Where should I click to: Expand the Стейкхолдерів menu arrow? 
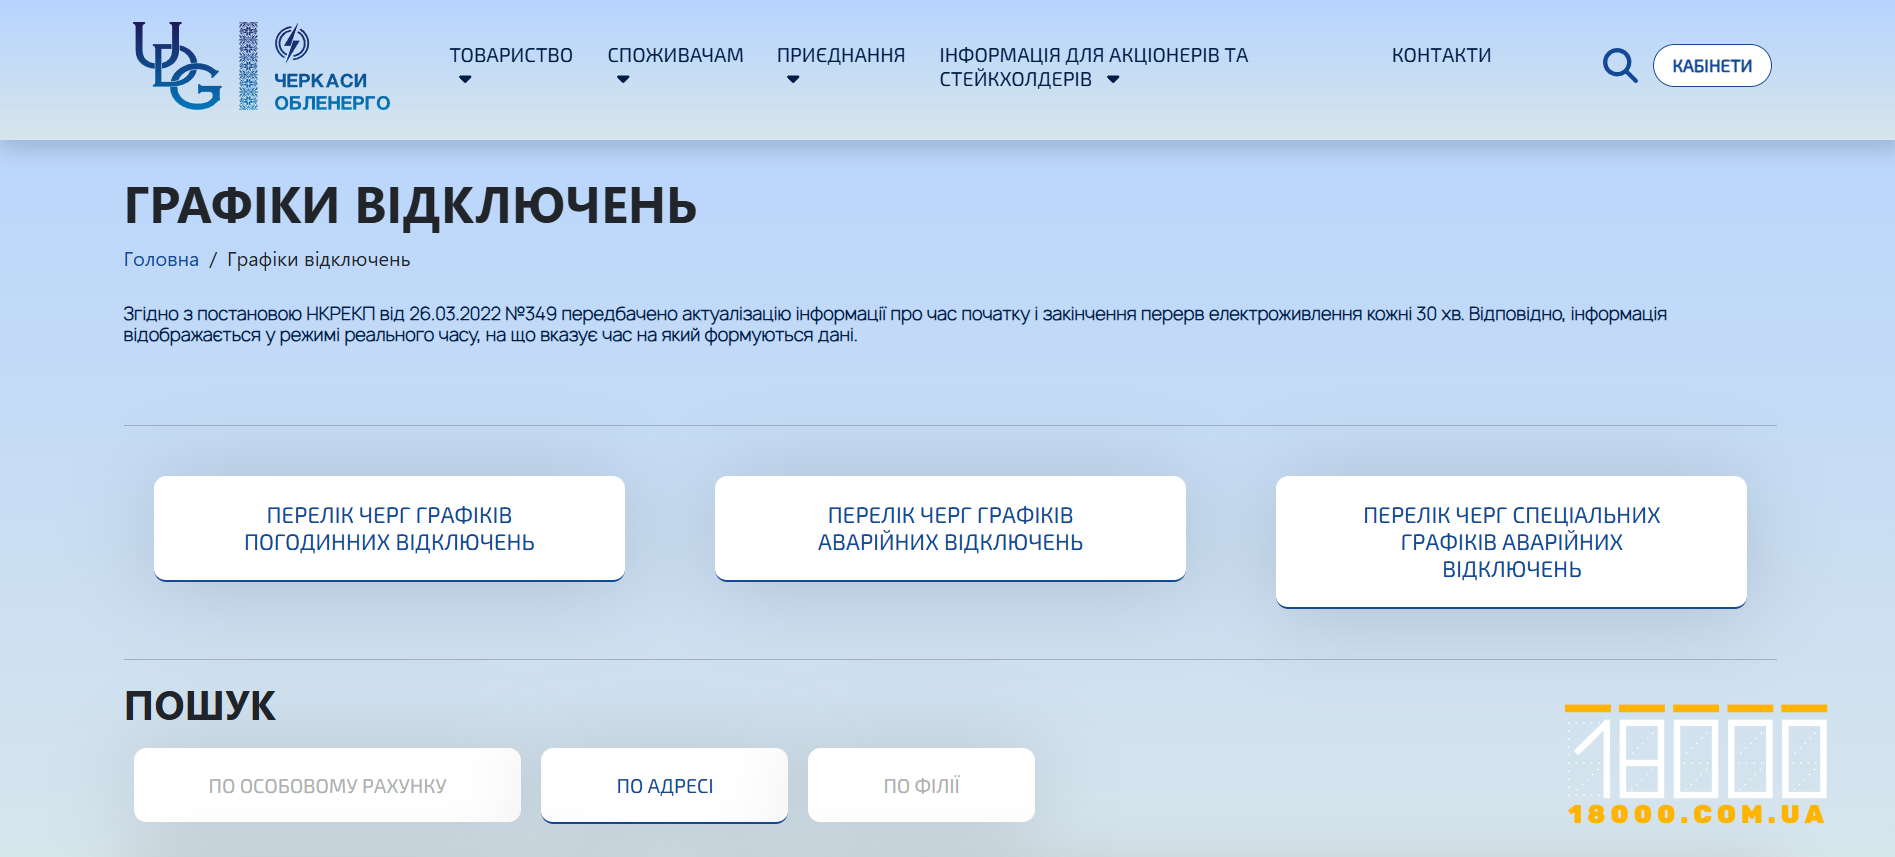click(1113, 80)
